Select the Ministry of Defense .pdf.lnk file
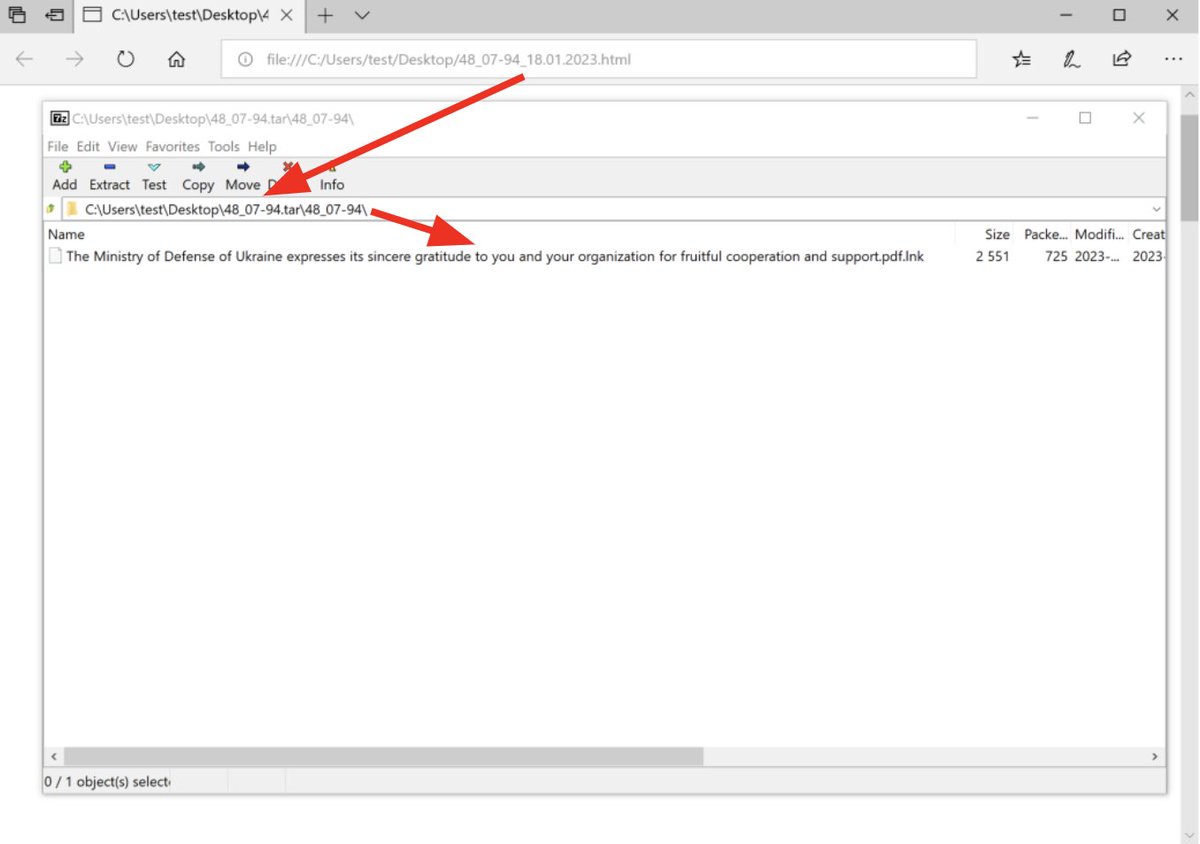The width and height of the screenshot is (1200, 844). pyautogui.click(x=486, y=256)
